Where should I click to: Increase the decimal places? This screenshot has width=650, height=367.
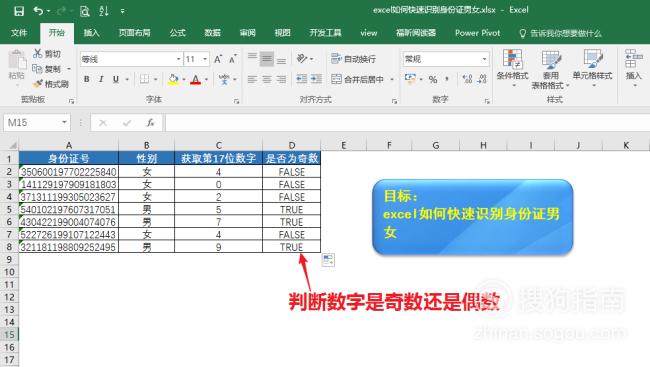click(467, 79)
